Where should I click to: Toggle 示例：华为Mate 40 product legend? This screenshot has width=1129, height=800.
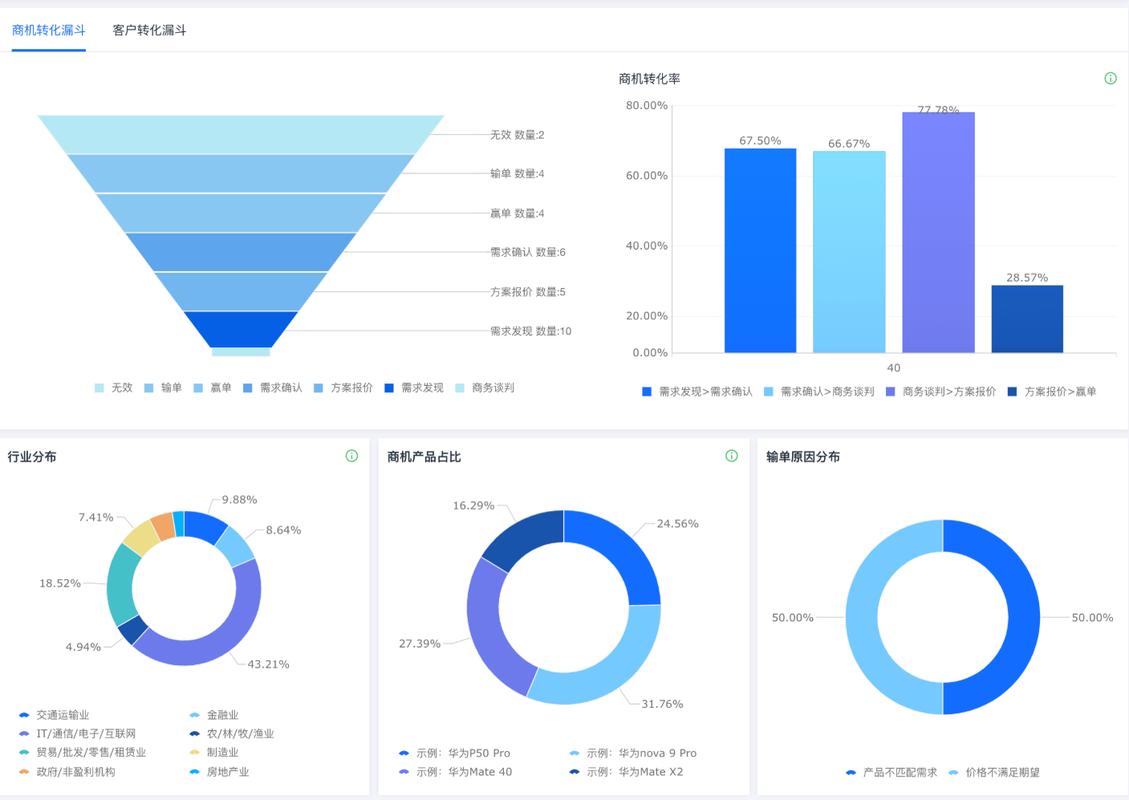click(x=455, y=772)
